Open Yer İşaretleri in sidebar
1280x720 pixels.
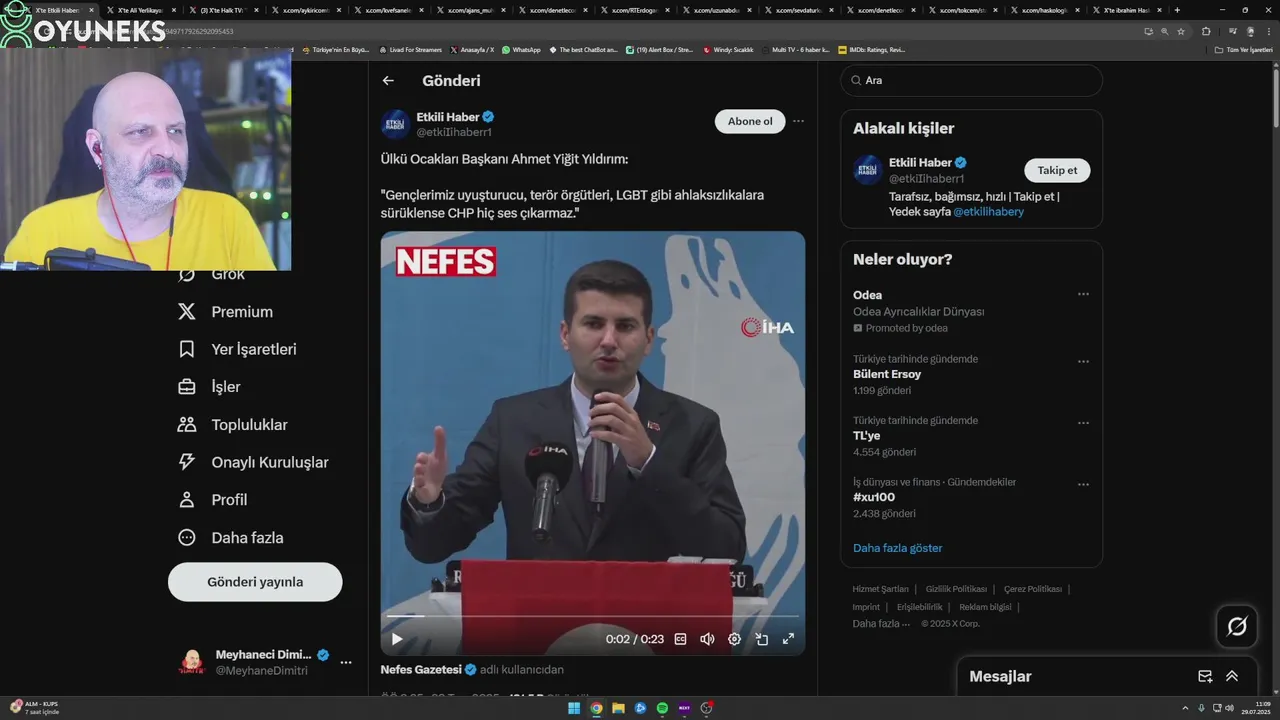click(237, 349)
